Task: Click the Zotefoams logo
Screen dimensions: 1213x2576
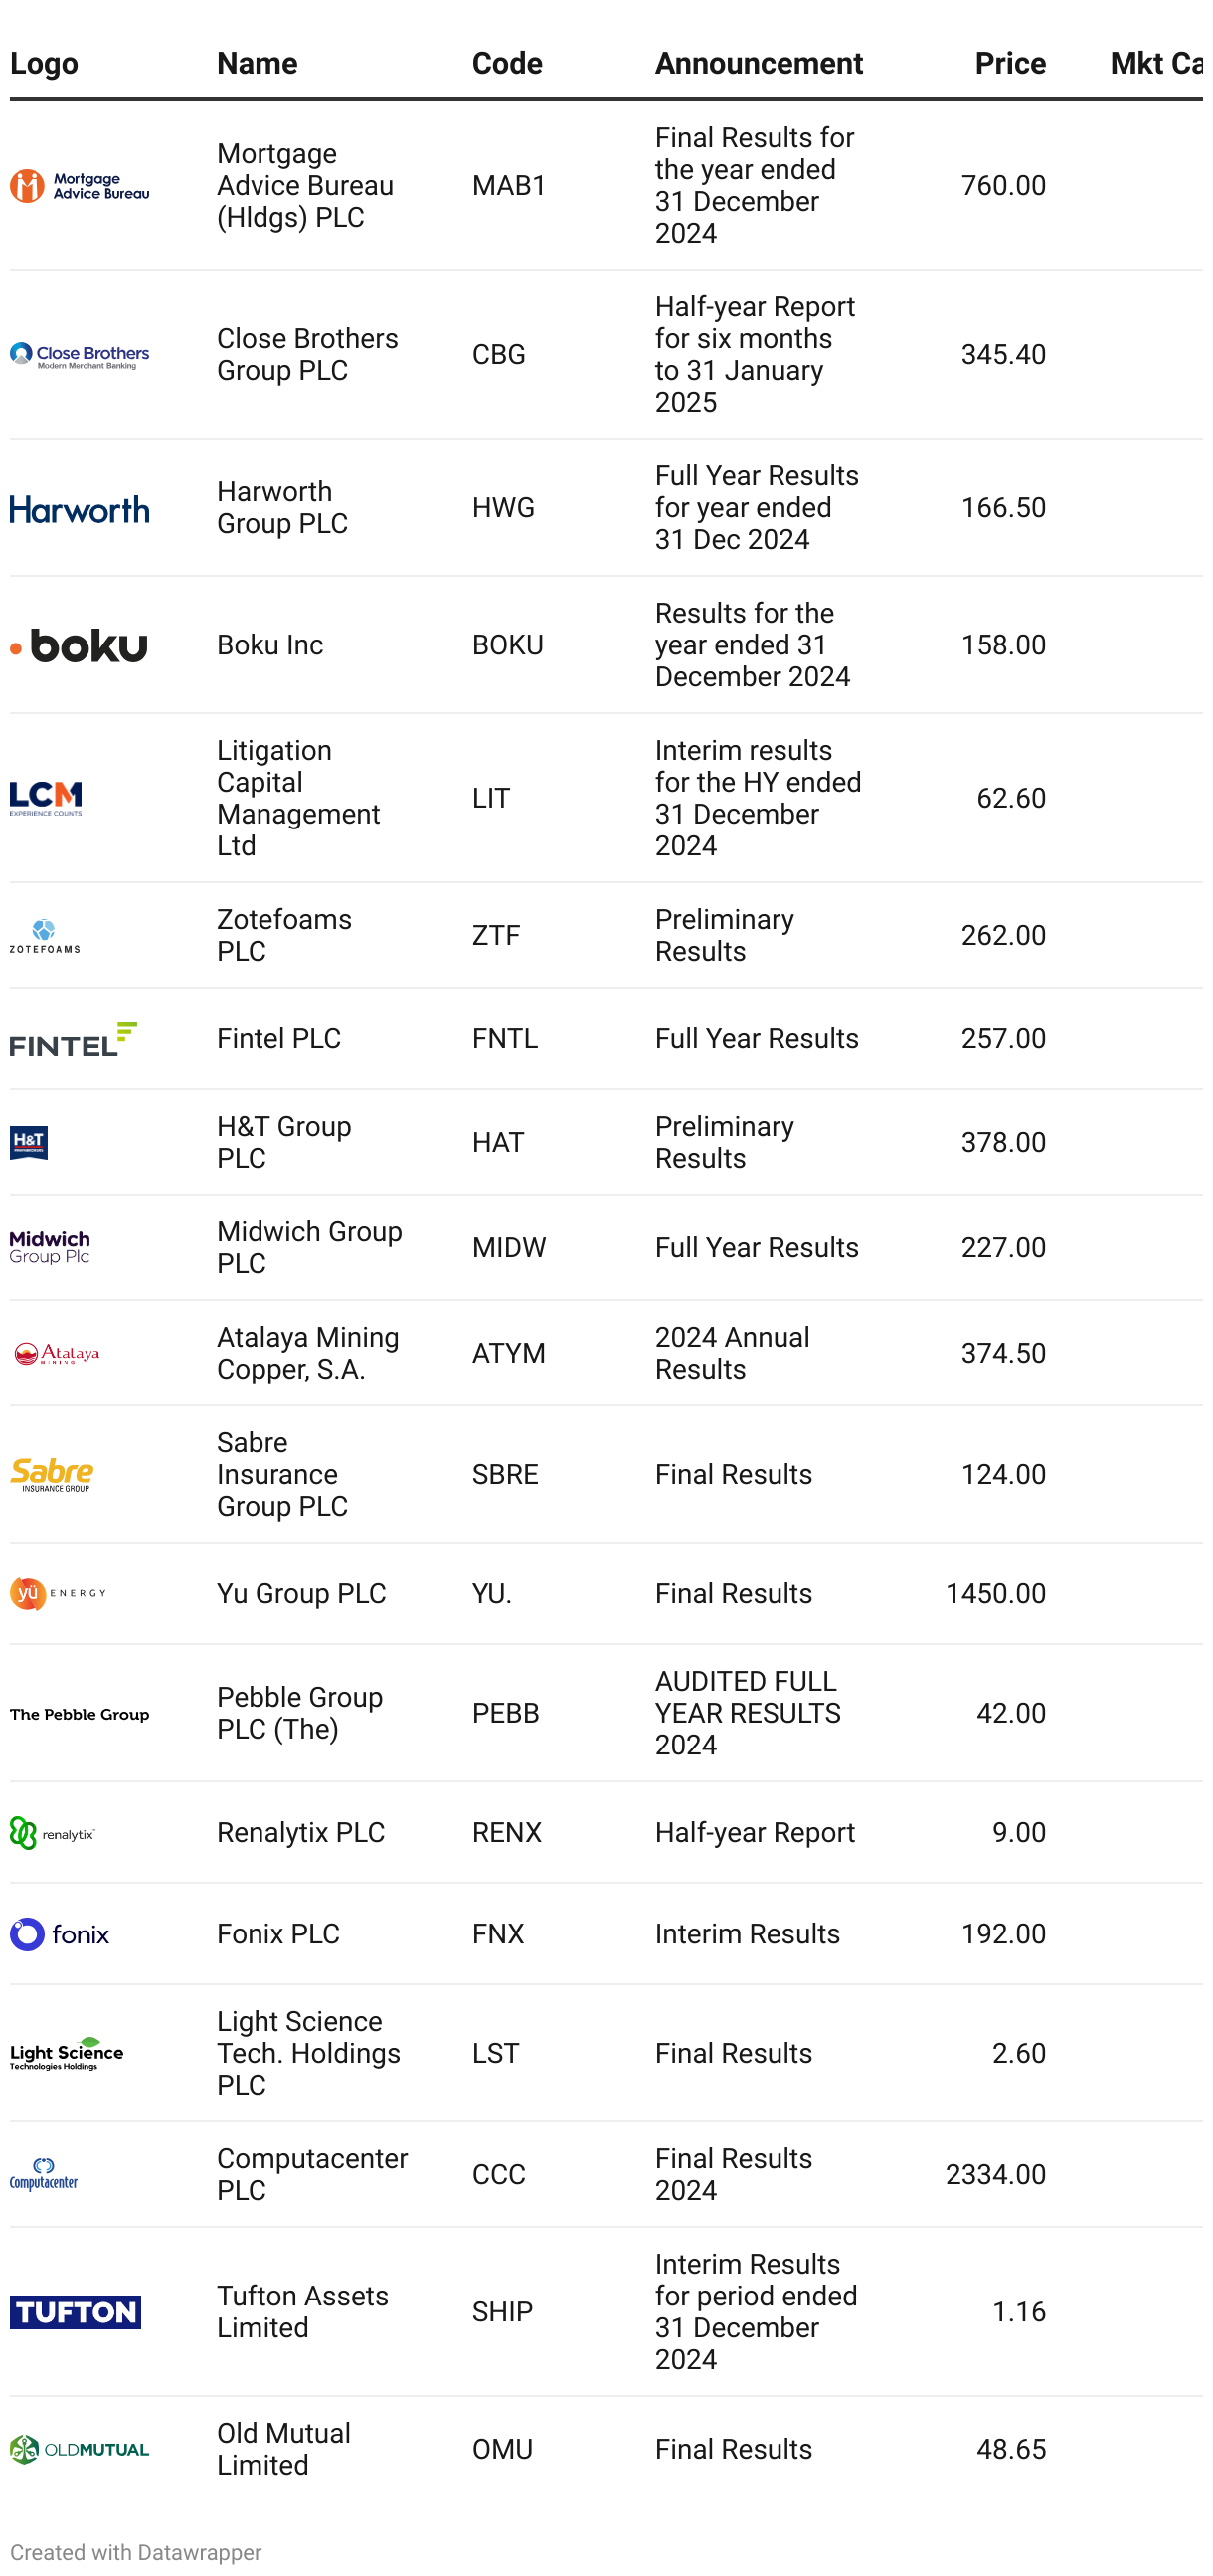Action: pos(45,936)
